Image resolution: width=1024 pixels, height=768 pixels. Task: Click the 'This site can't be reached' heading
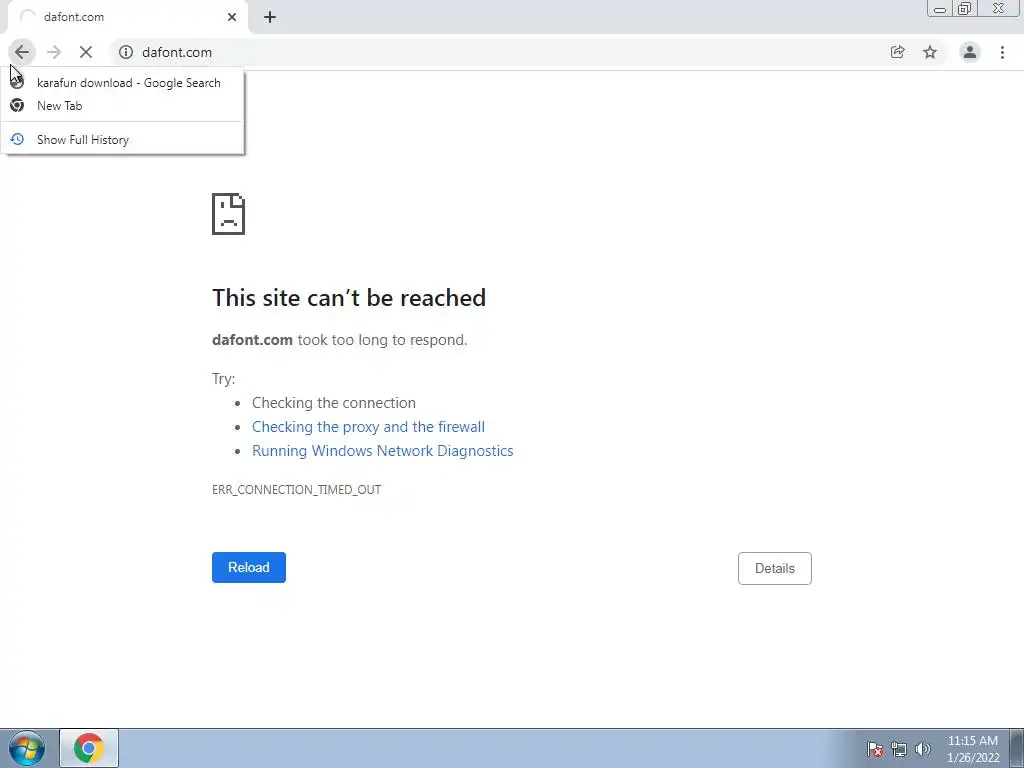[349, 298]
